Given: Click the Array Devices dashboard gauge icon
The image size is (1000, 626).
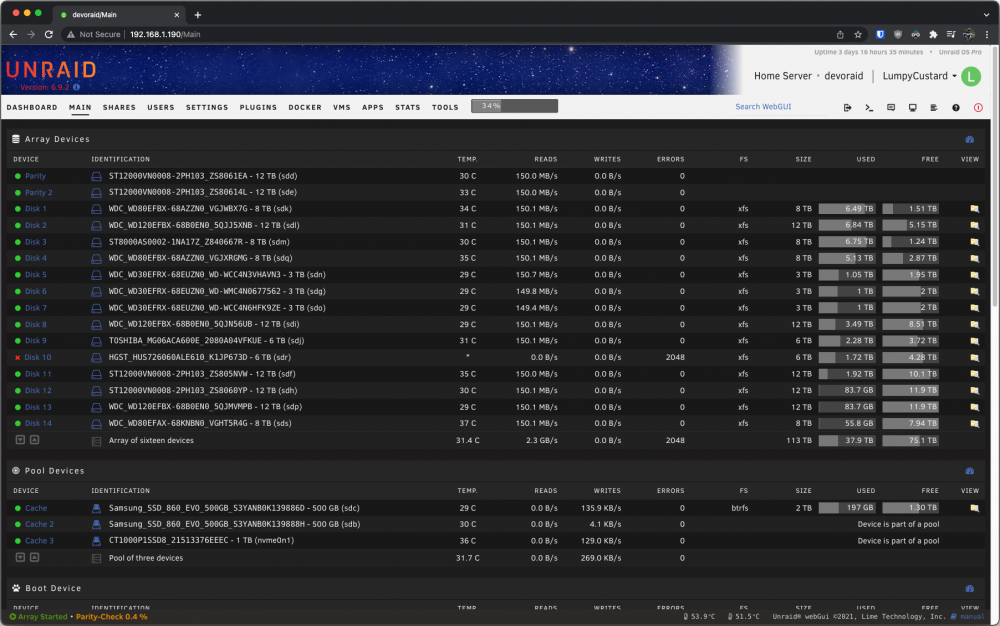Looking at the screenshot, I should 970,140.
